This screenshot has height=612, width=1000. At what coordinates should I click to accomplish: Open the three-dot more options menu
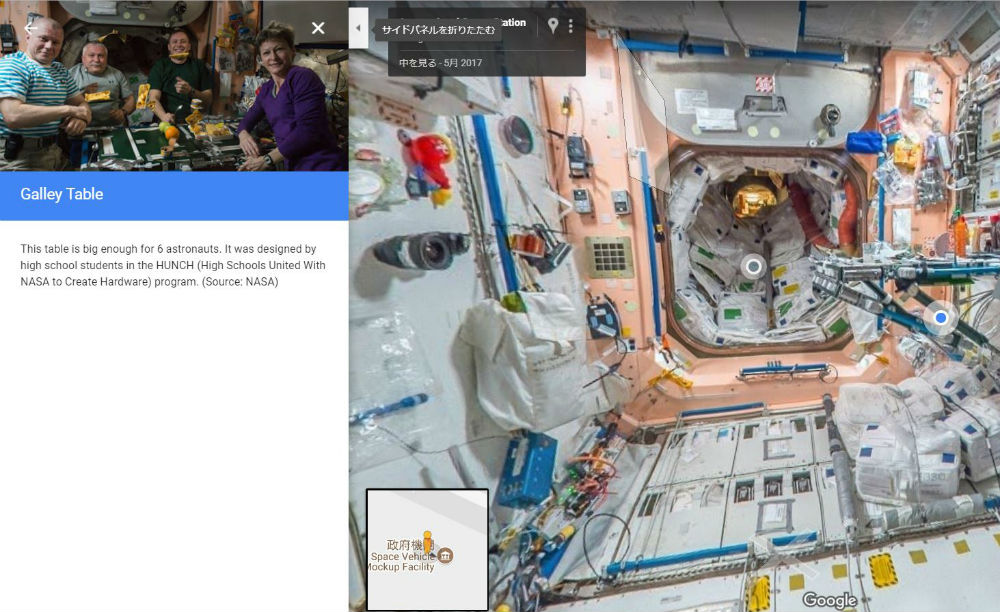click(x=571, y=26)
